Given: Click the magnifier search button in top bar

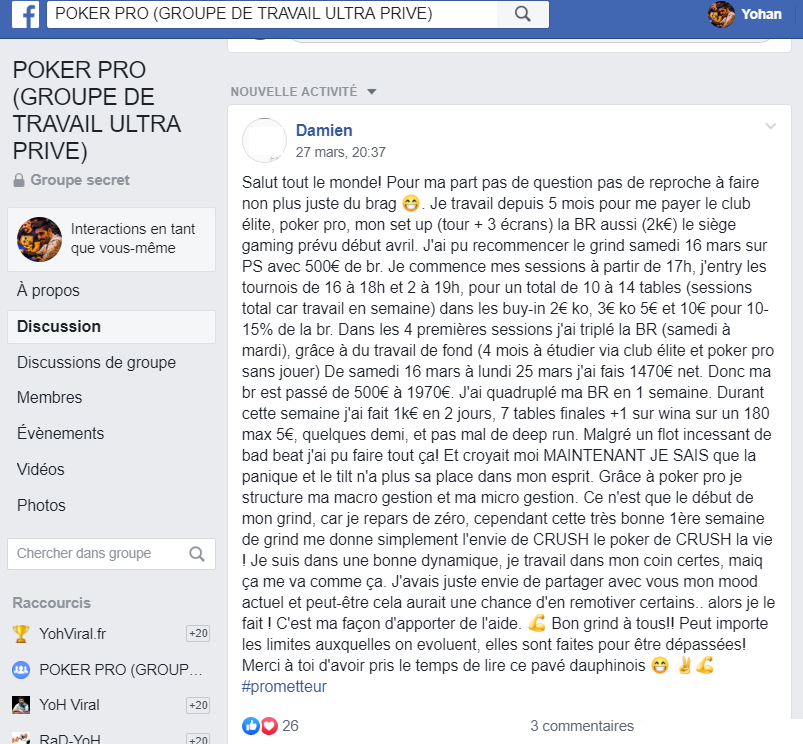Looking at the screenshot, I should tap(522, 14).
